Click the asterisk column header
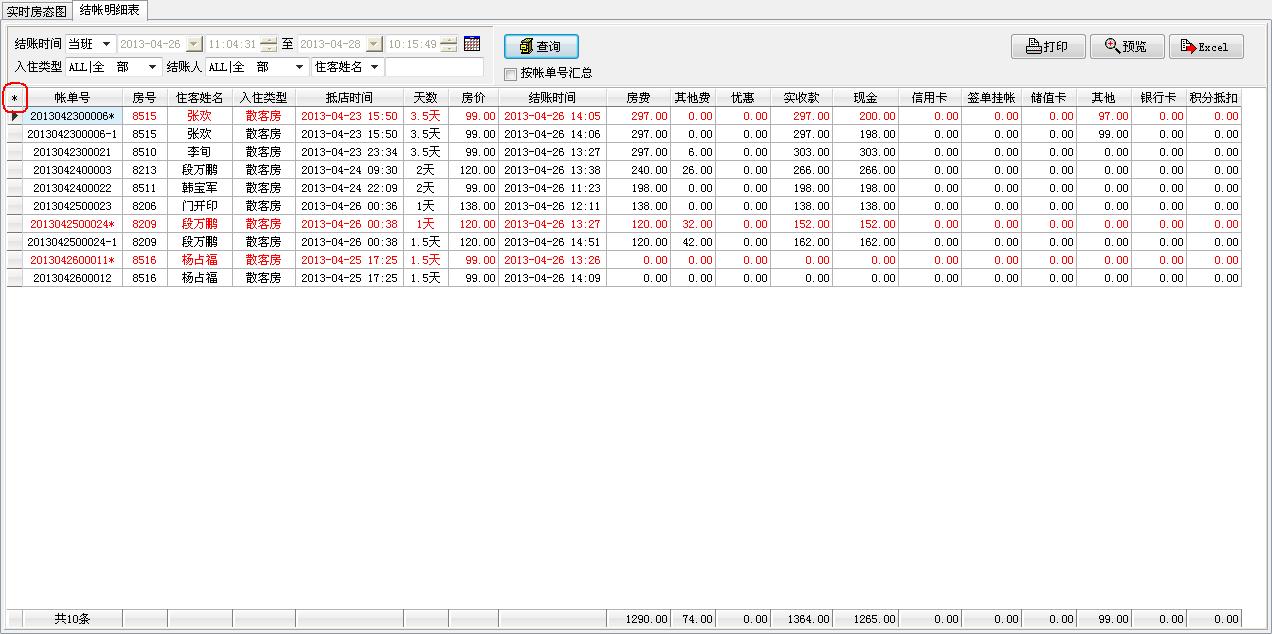1272x634 pixels. pos(14,97)
